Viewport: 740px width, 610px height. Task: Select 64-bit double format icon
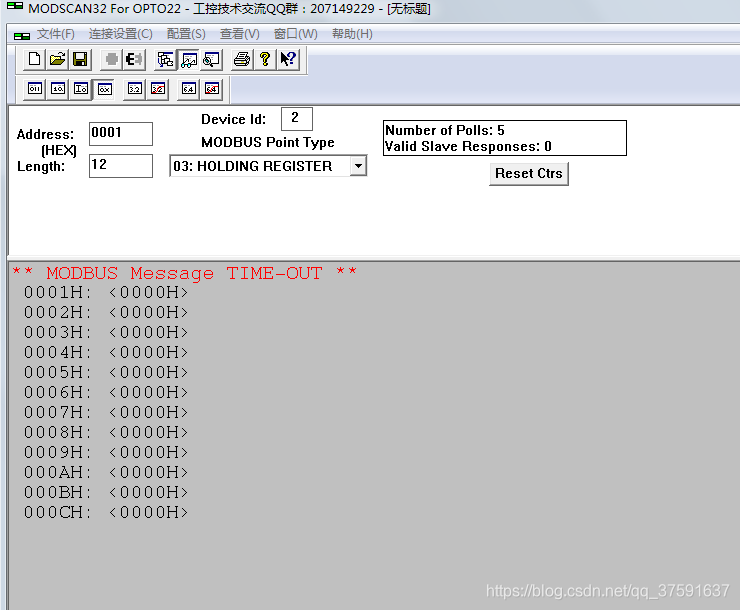click(x=188, y=89)
